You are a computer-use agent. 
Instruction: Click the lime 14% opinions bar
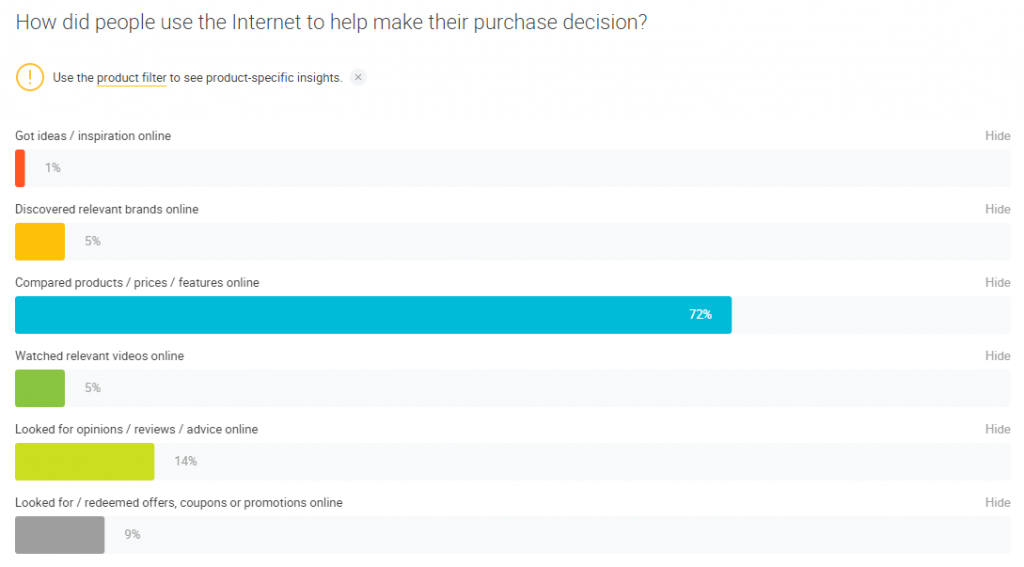coord(84,461)
